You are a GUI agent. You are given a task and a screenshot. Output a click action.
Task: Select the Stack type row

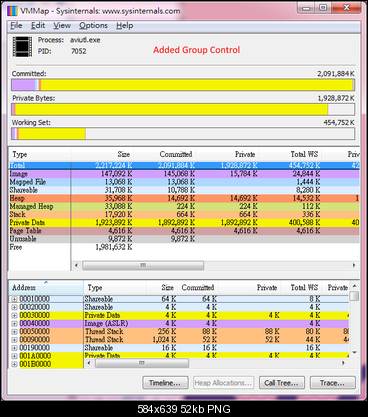(184, 214)
